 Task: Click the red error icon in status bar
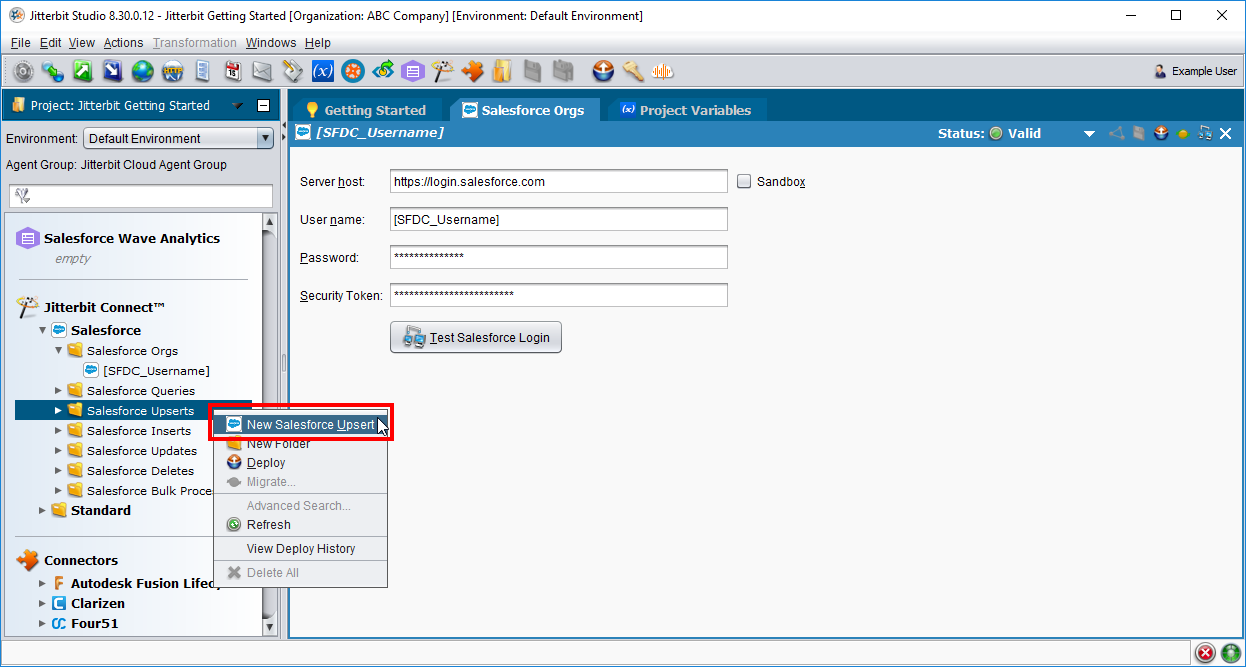(x=1206, y=653)
